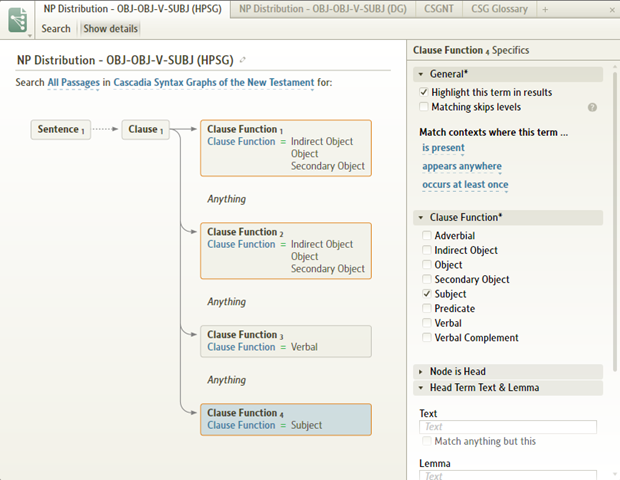Image resolution: width=620 pixels, height=480 pixels.
Task: Open the 'occurs at least once' dropdown
Action: pyautogui.click(x=465, y=185)
